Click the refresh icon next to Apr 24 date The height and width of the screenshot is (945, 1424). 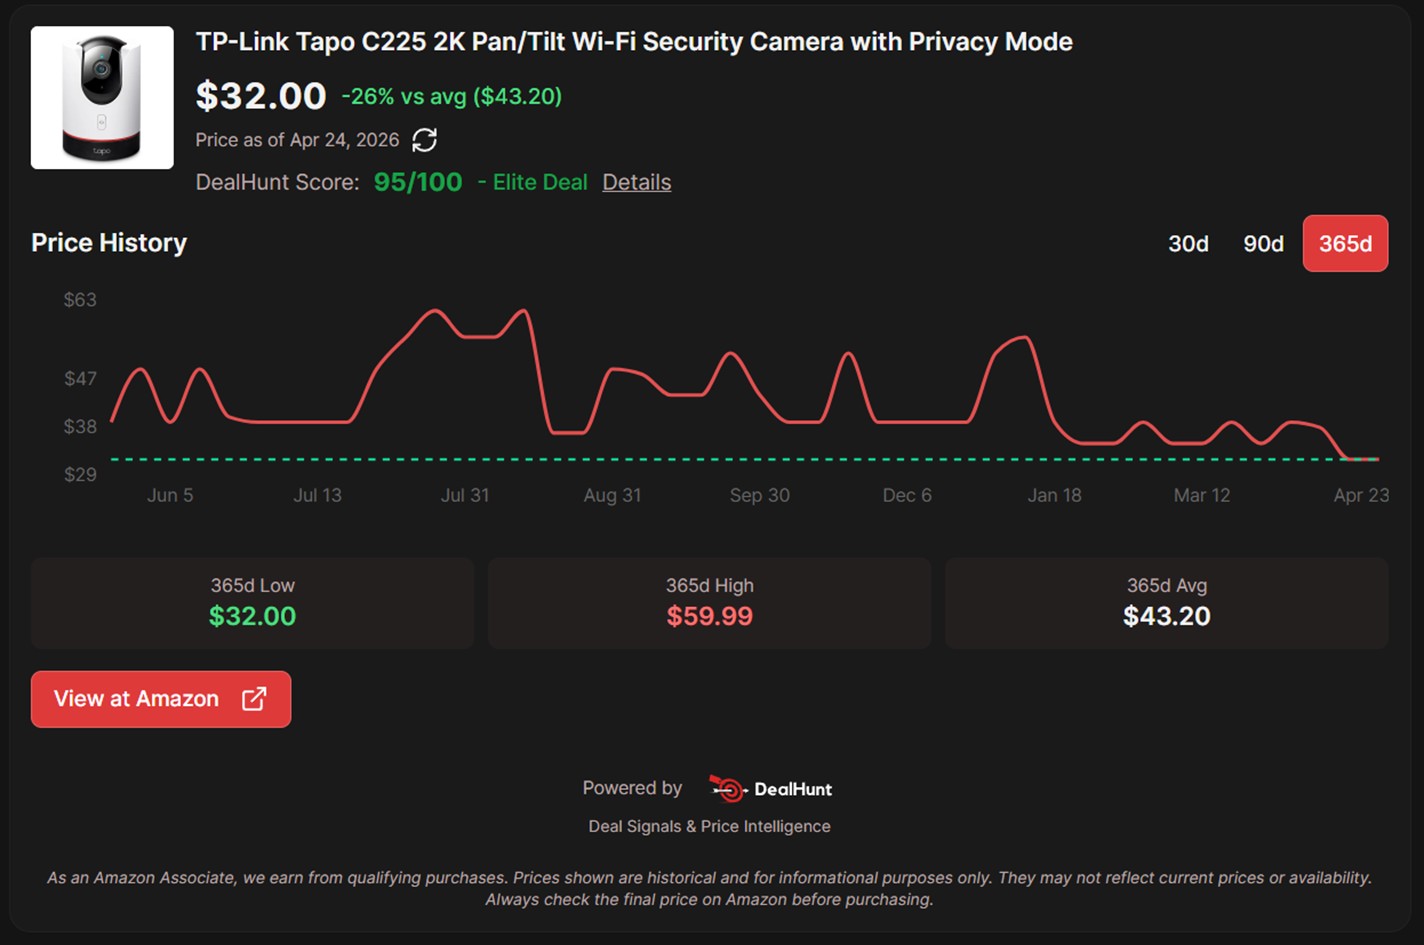point(425,140)
